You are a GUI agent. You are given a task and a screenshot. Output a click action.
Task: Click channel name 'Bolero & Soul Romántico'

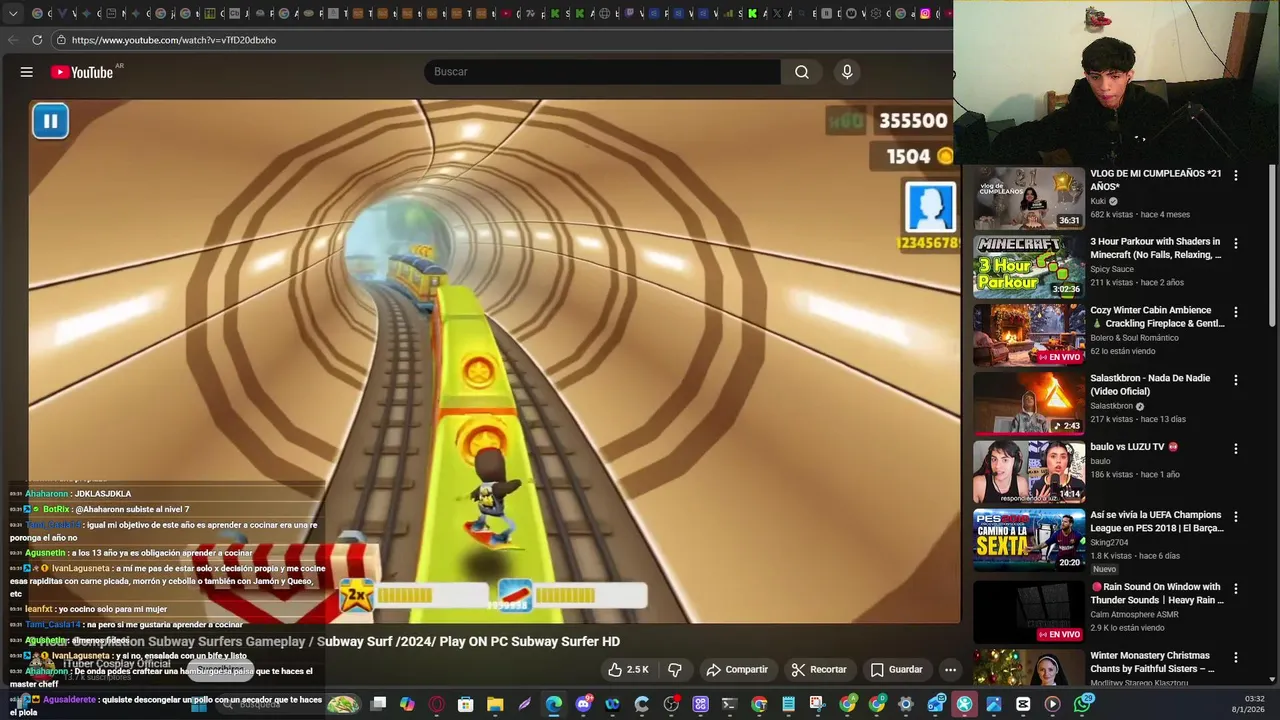coord(1134,338)
